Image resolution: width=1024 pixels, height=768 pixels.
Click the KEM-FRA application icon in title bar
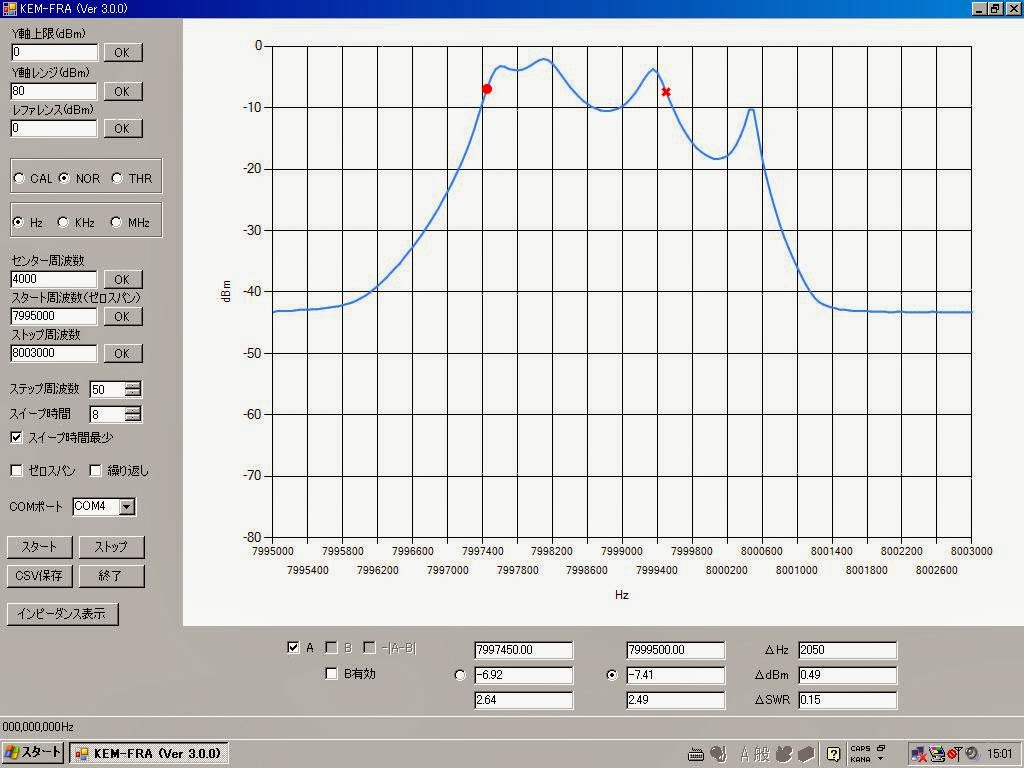point(10,8)
